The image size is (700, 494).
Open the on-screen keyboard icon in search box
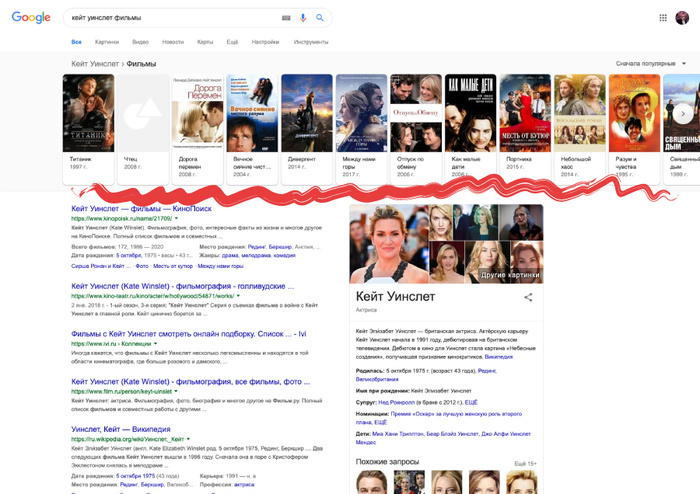pos(286,18)
